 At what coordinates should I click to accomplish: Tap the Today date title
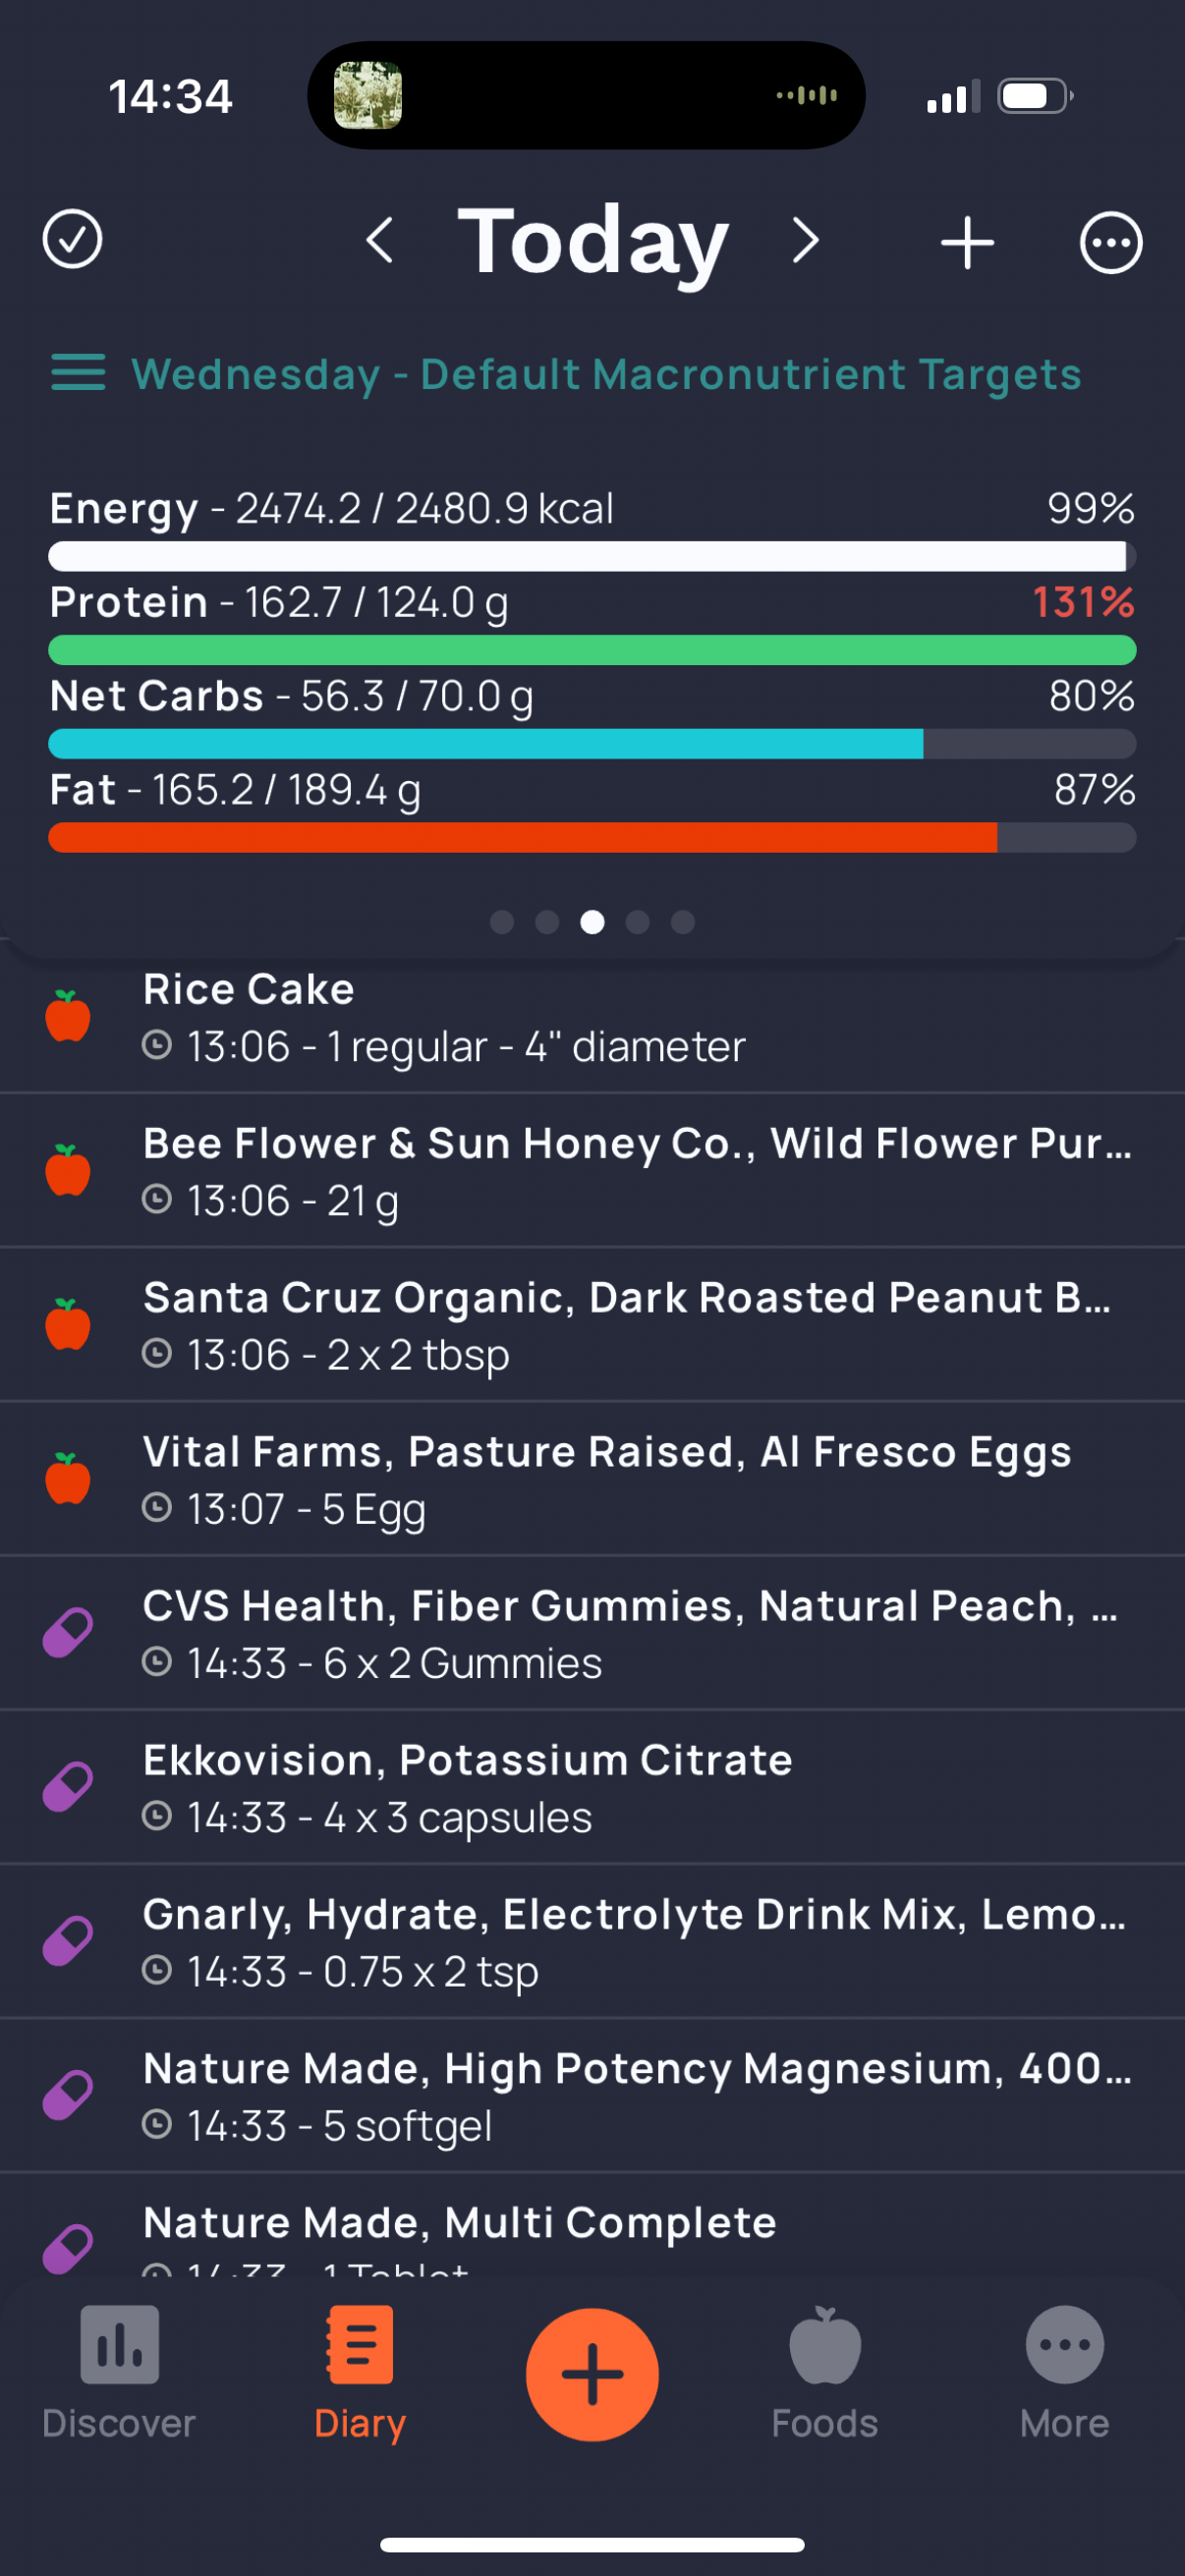pyautogui.click(x=592, y=240)
